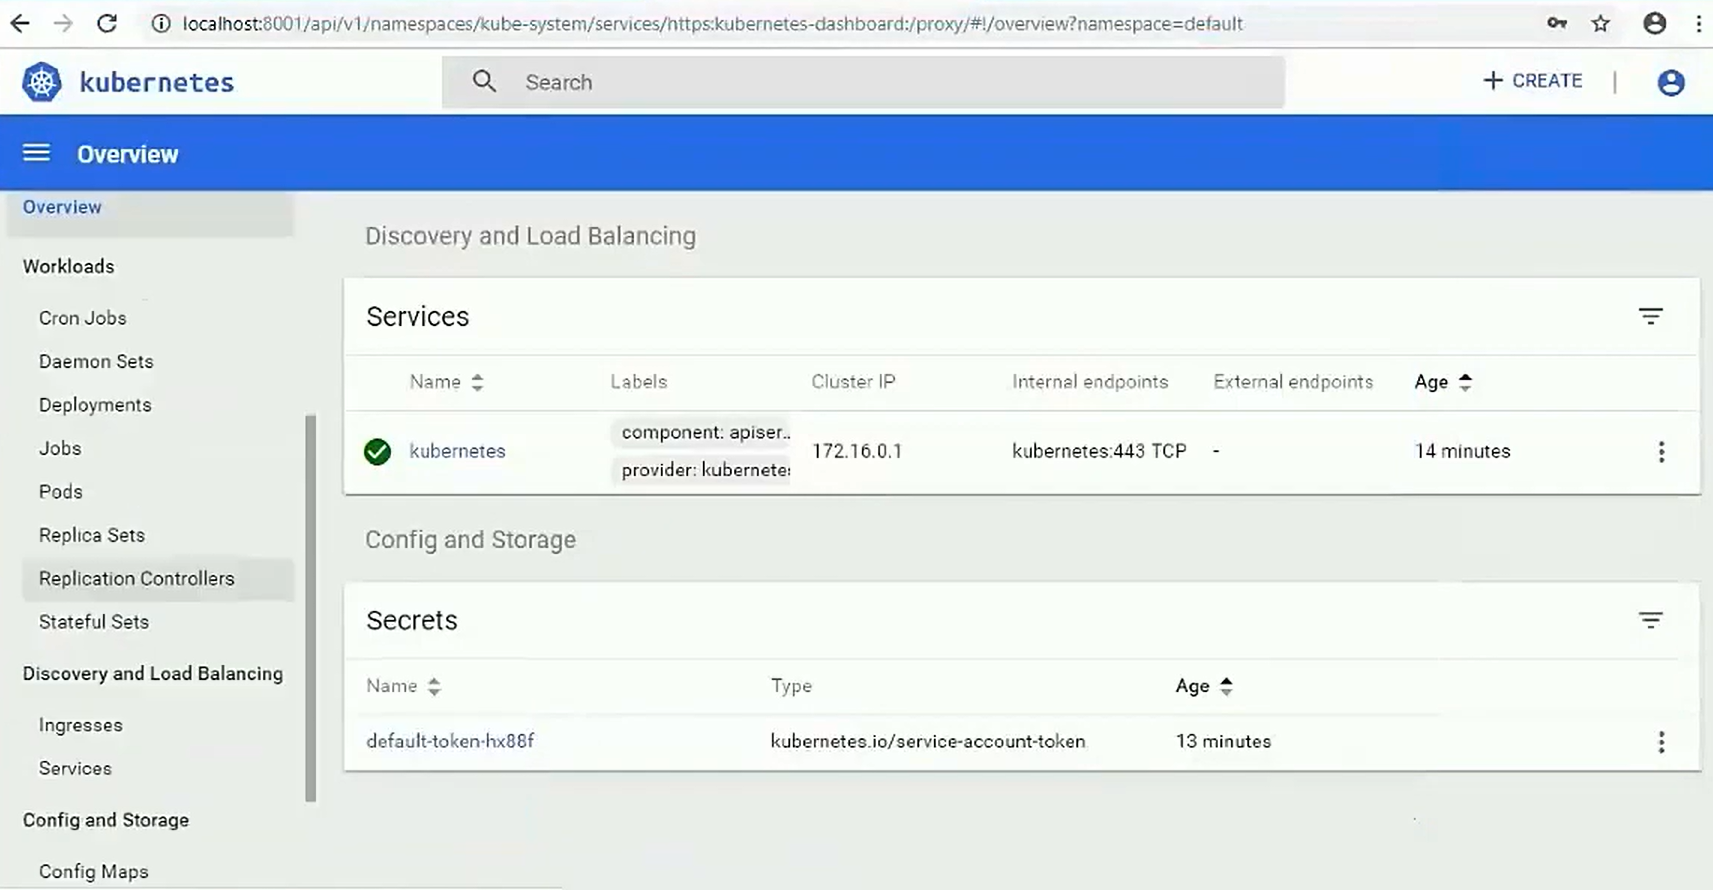The height and width of the screenshot is (890, 1713).
Task: Click the CREATE button
Action: point(1532,81)
